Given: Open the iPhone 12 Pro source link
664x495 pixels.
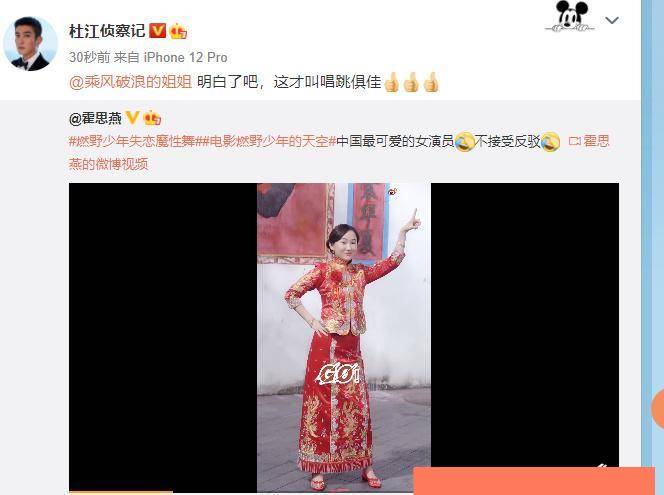Looking at the screenshot, I should click(185, 57).
